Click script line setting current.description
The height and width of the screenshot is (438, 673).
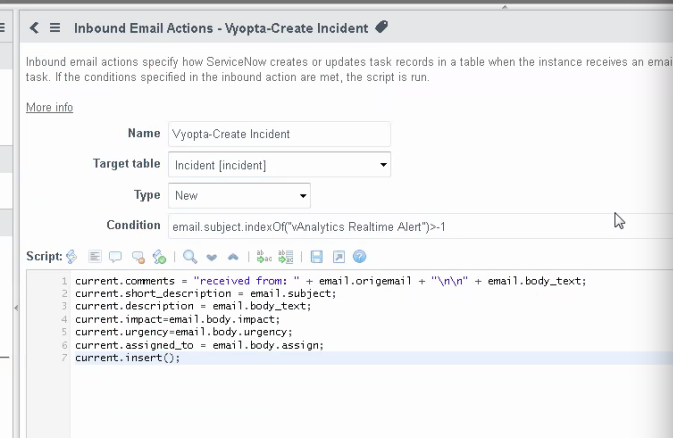(193, 306)
